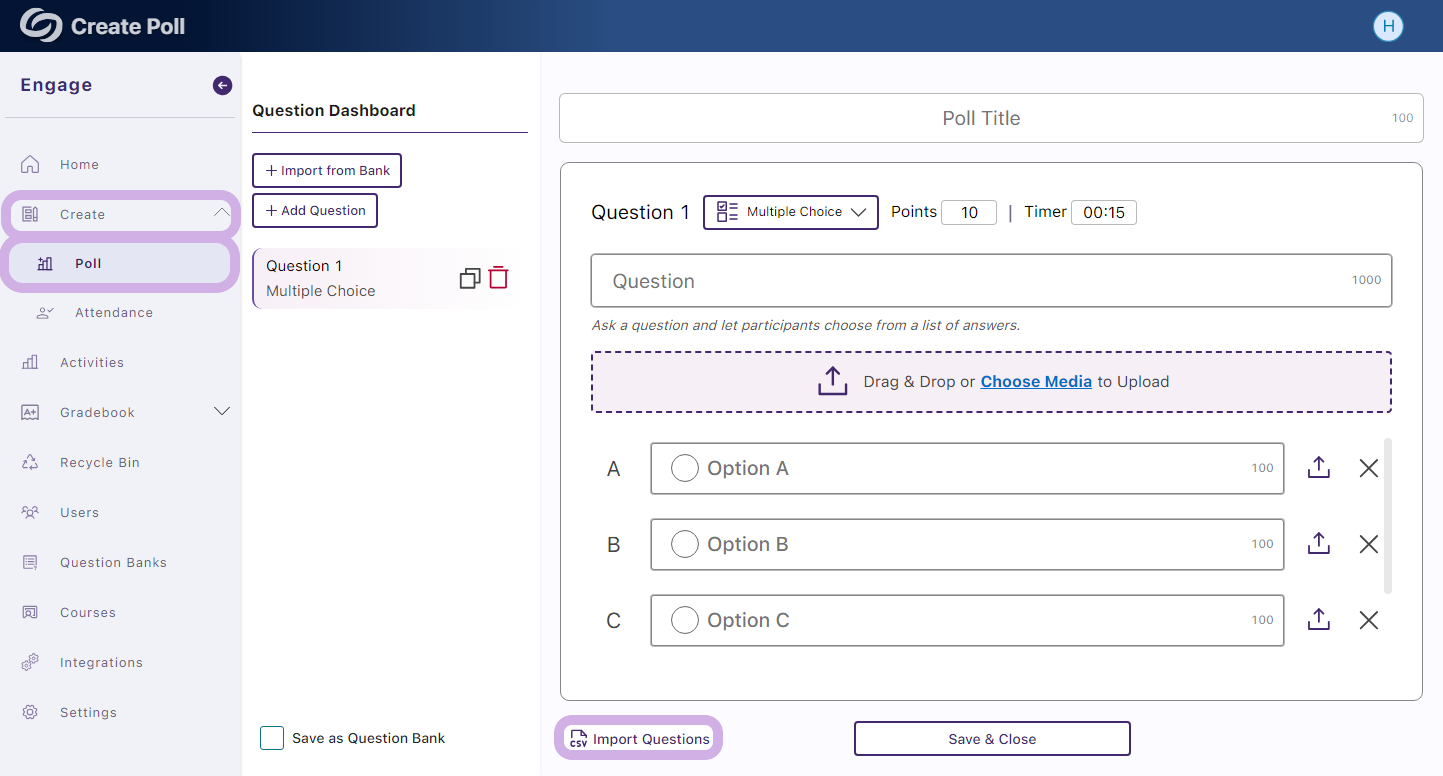
Task: Delete Question 1 with trash icon
Action: [498, 278]
